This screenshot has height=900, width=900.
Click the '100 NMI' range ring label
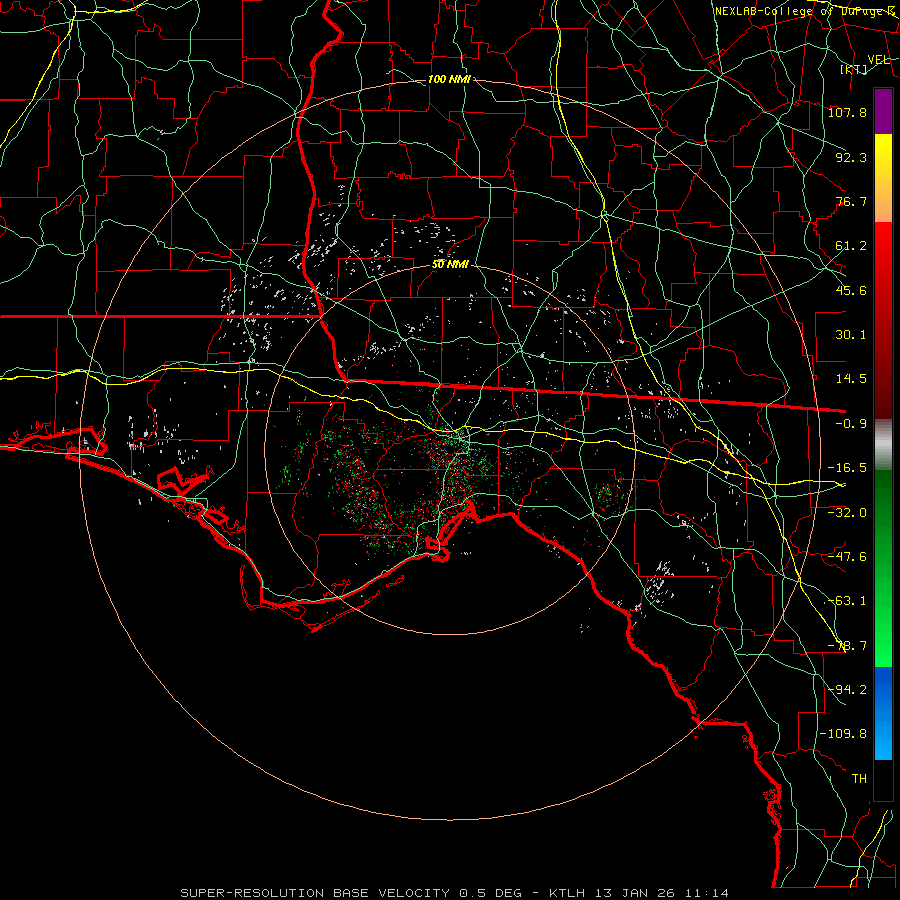pyautogui.click(x=449, y=79)
